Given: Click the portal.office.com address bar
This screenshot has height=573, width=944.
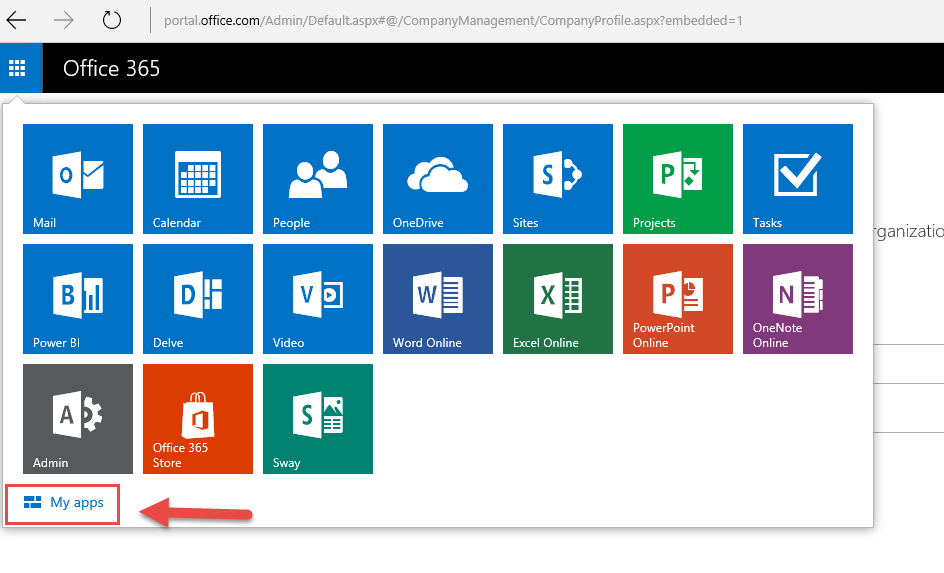Looking at the screenshot, I should pos(453,20).
